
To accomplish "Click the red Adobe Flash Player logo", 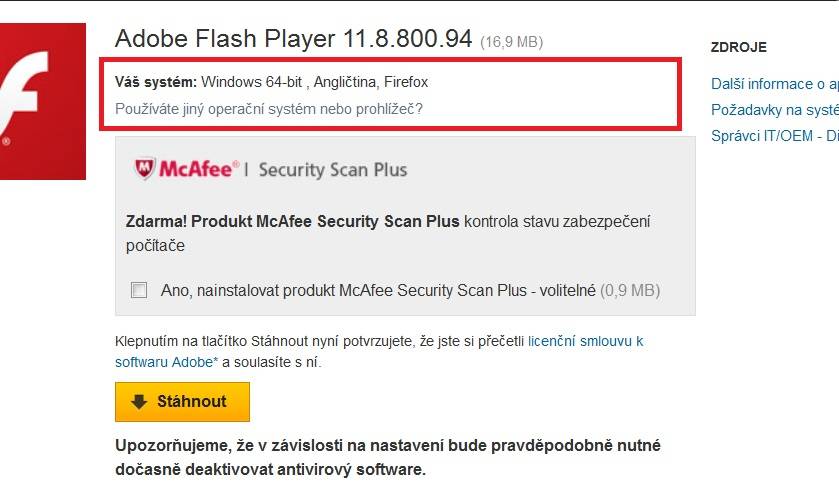I will 43,101.
